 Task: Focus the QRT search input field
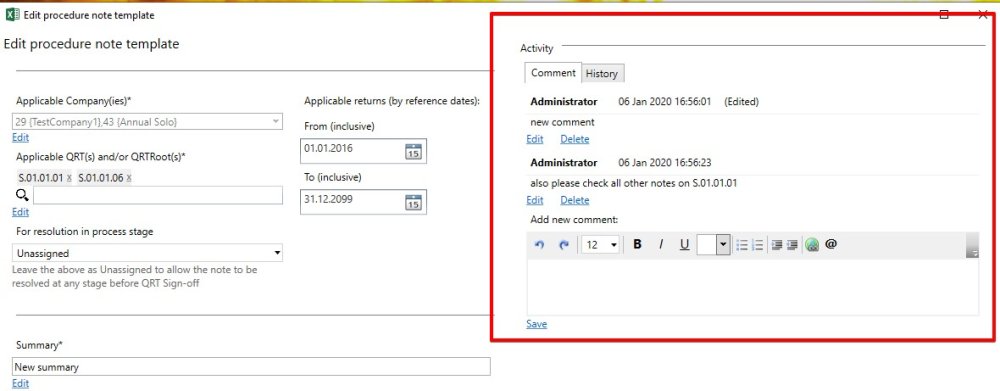[x=158, y=196]
